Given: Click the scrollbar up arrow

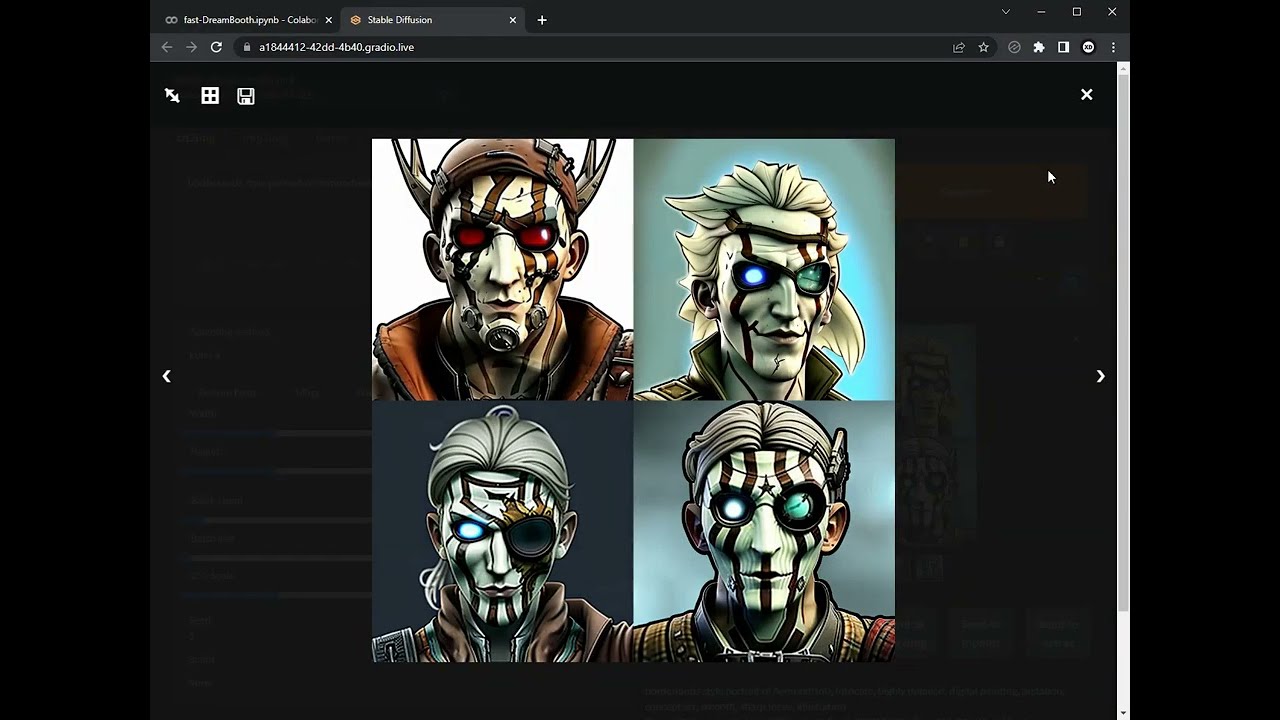Looking at the screenshot, I should click(x=1123, y=68).
